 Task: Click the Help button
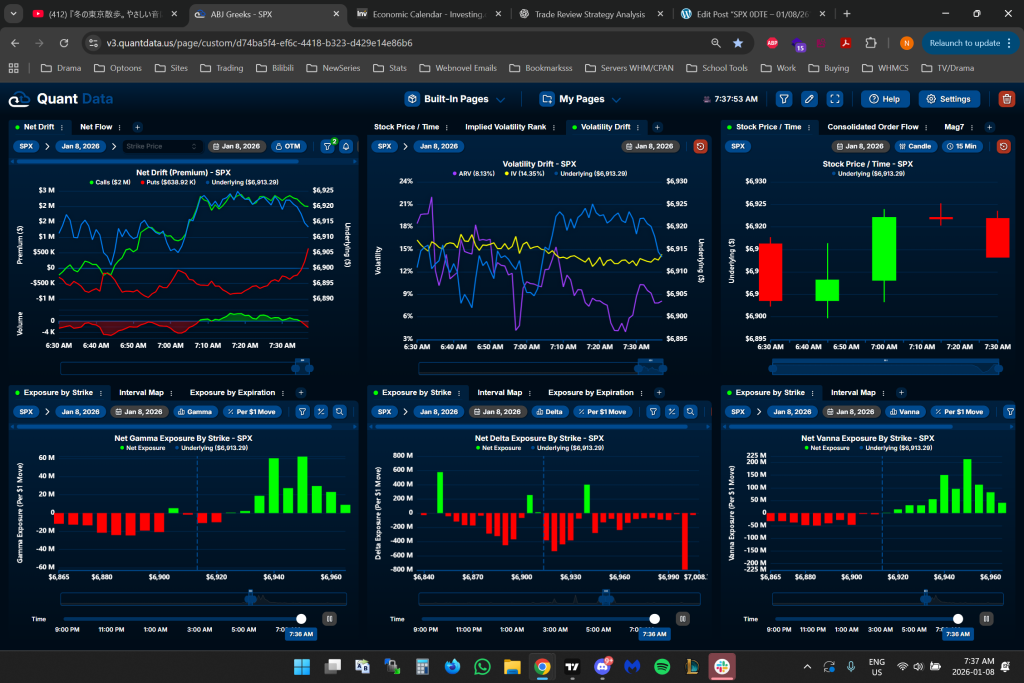884,99
